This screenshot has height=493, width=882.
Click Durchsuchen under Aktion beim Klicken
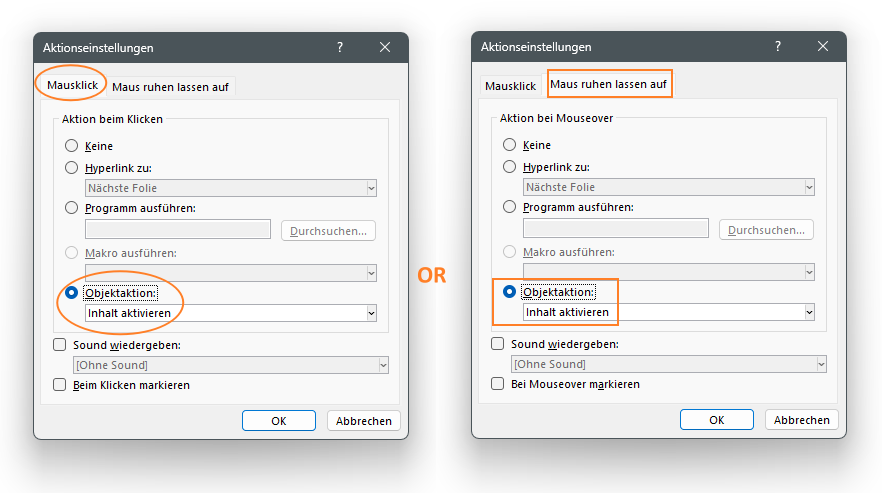tap(328, 231)
